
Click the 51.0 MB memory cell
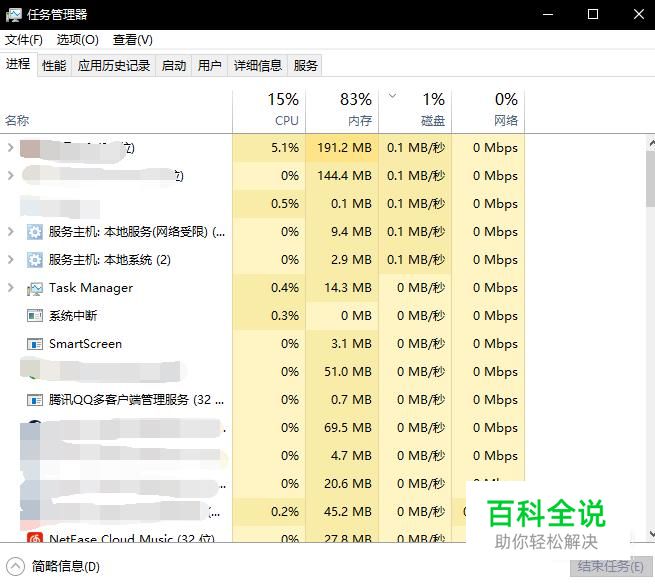pos(342,372)
